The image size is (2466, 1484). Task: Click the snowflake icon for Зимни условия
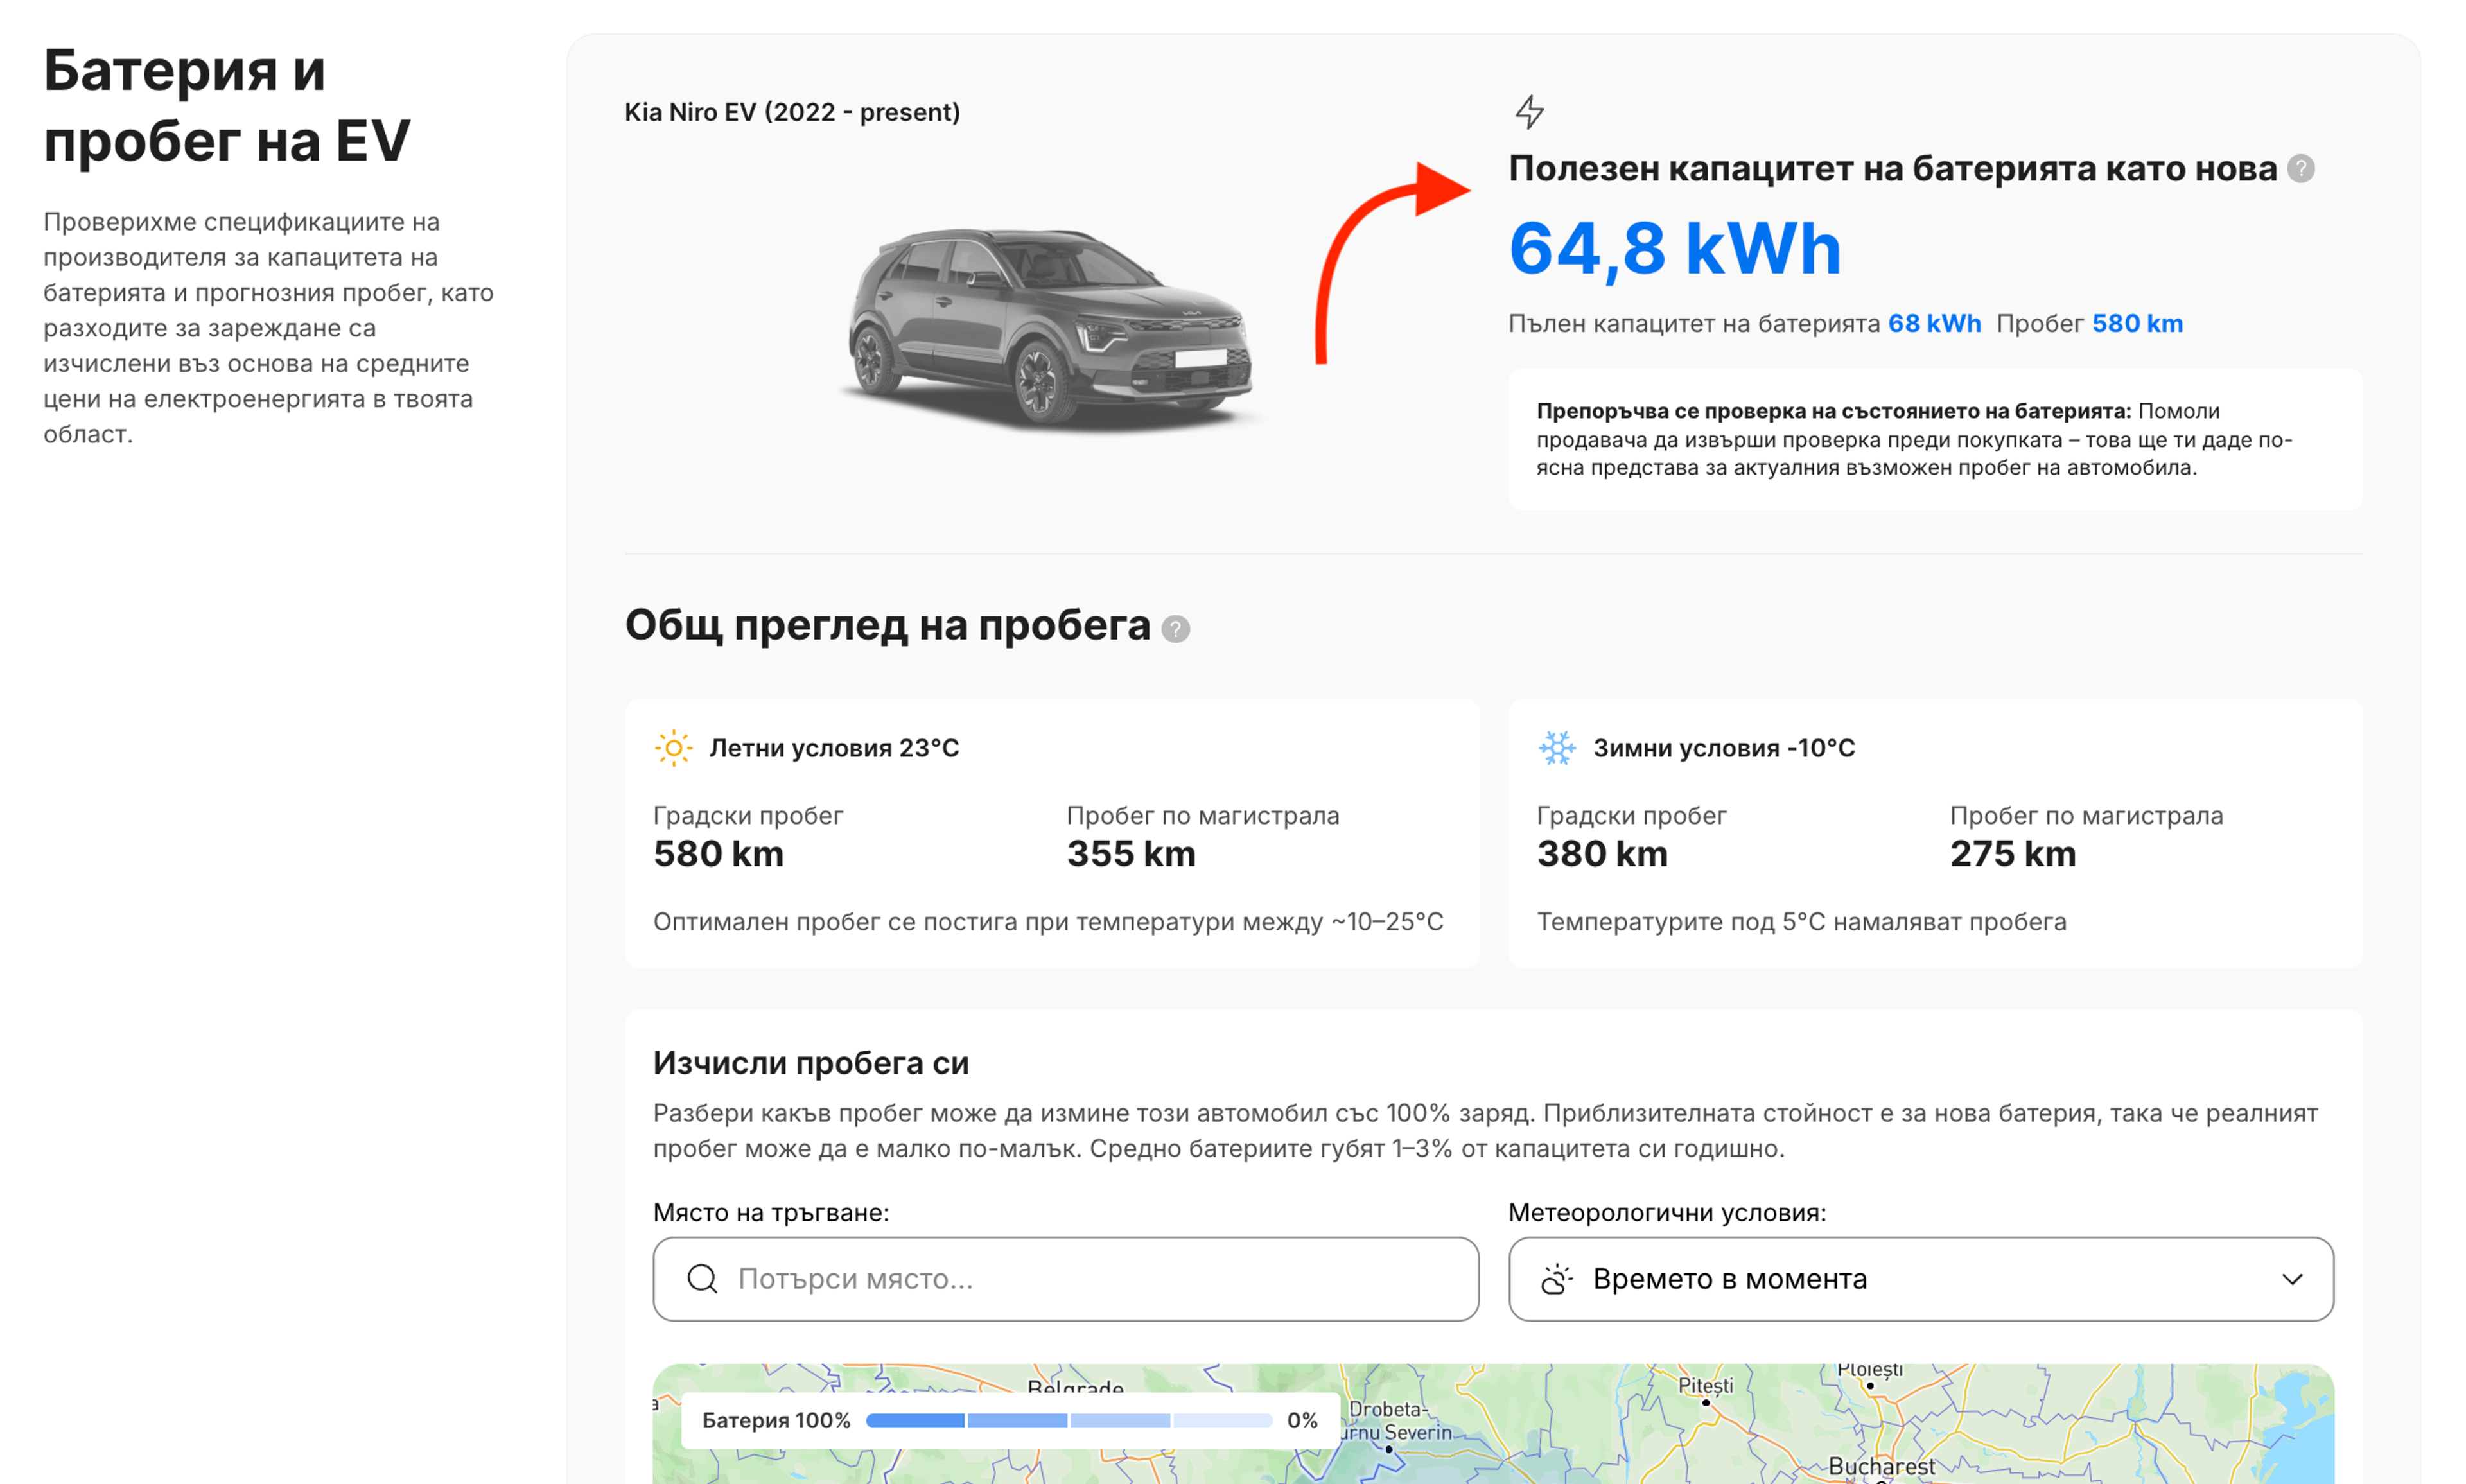(1557, 748)
